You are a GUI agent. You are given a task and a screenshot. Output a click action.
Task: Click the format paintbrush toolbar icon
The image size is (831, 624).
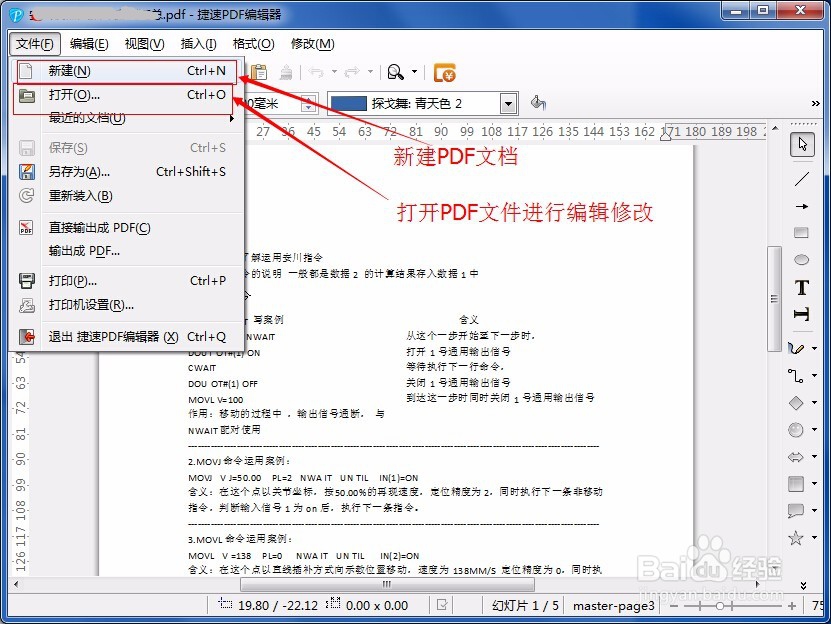(x=286, y=72)
